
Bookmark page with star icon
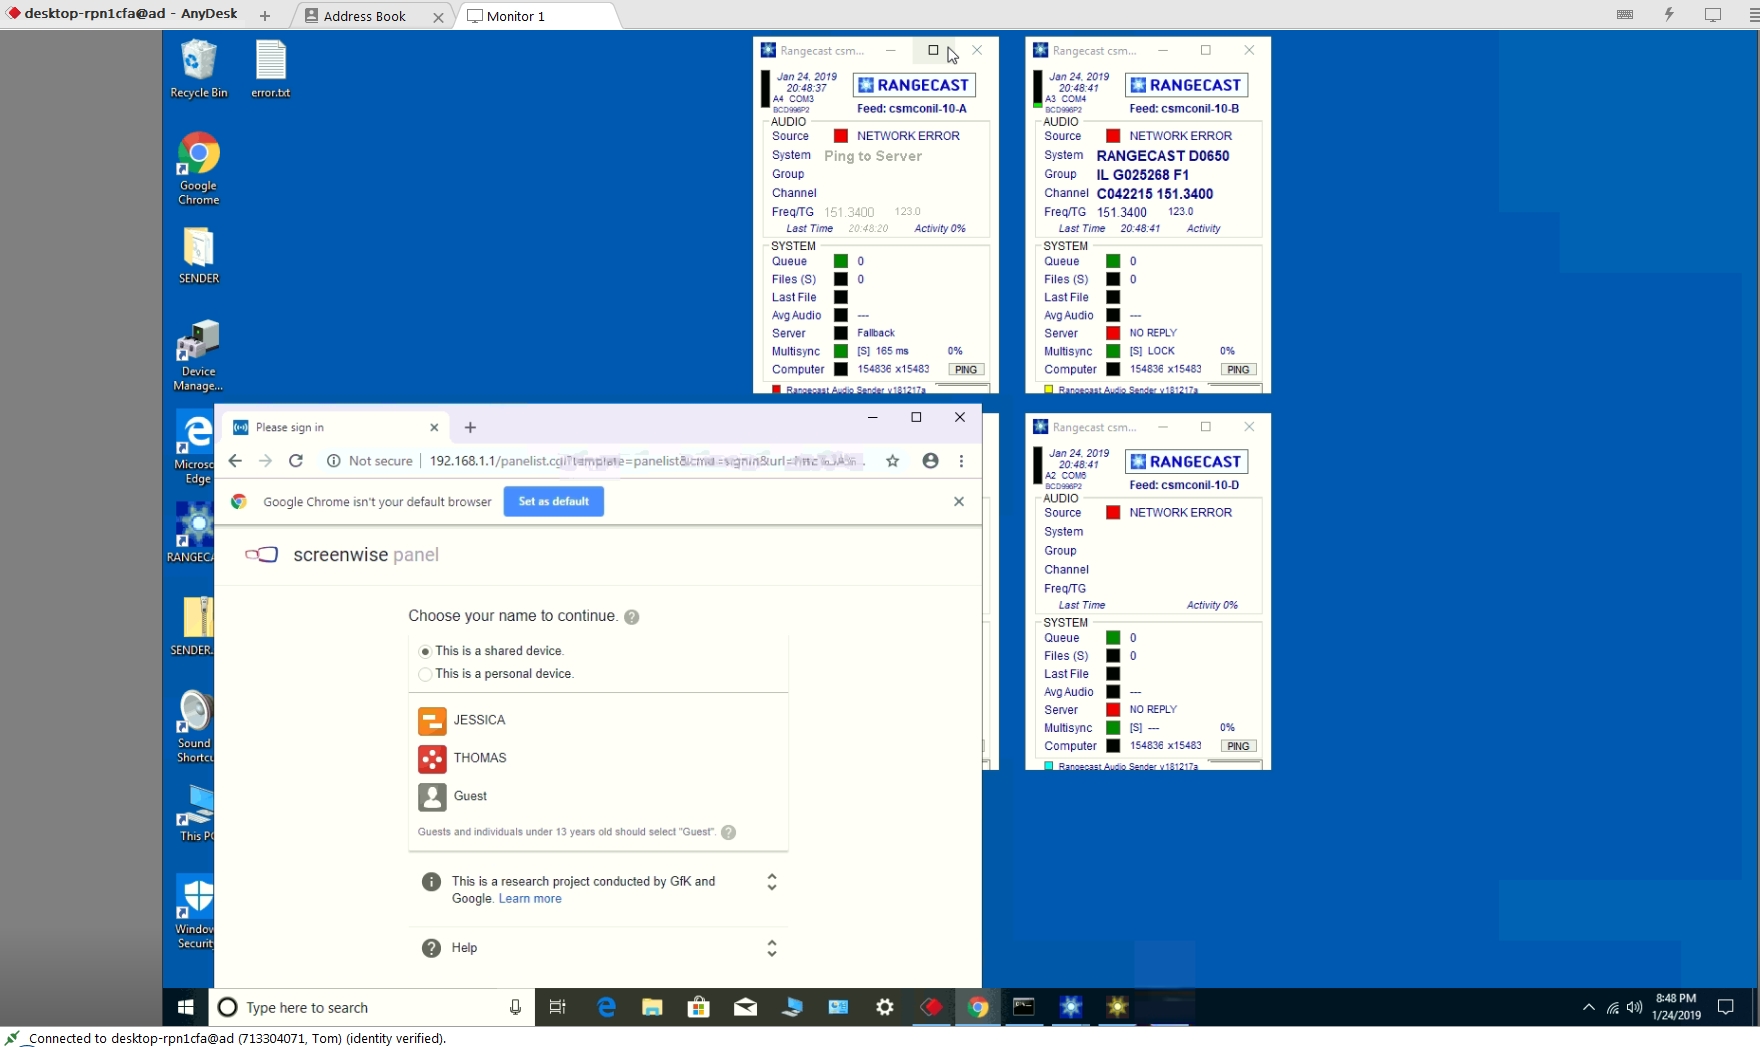(893, 461)
